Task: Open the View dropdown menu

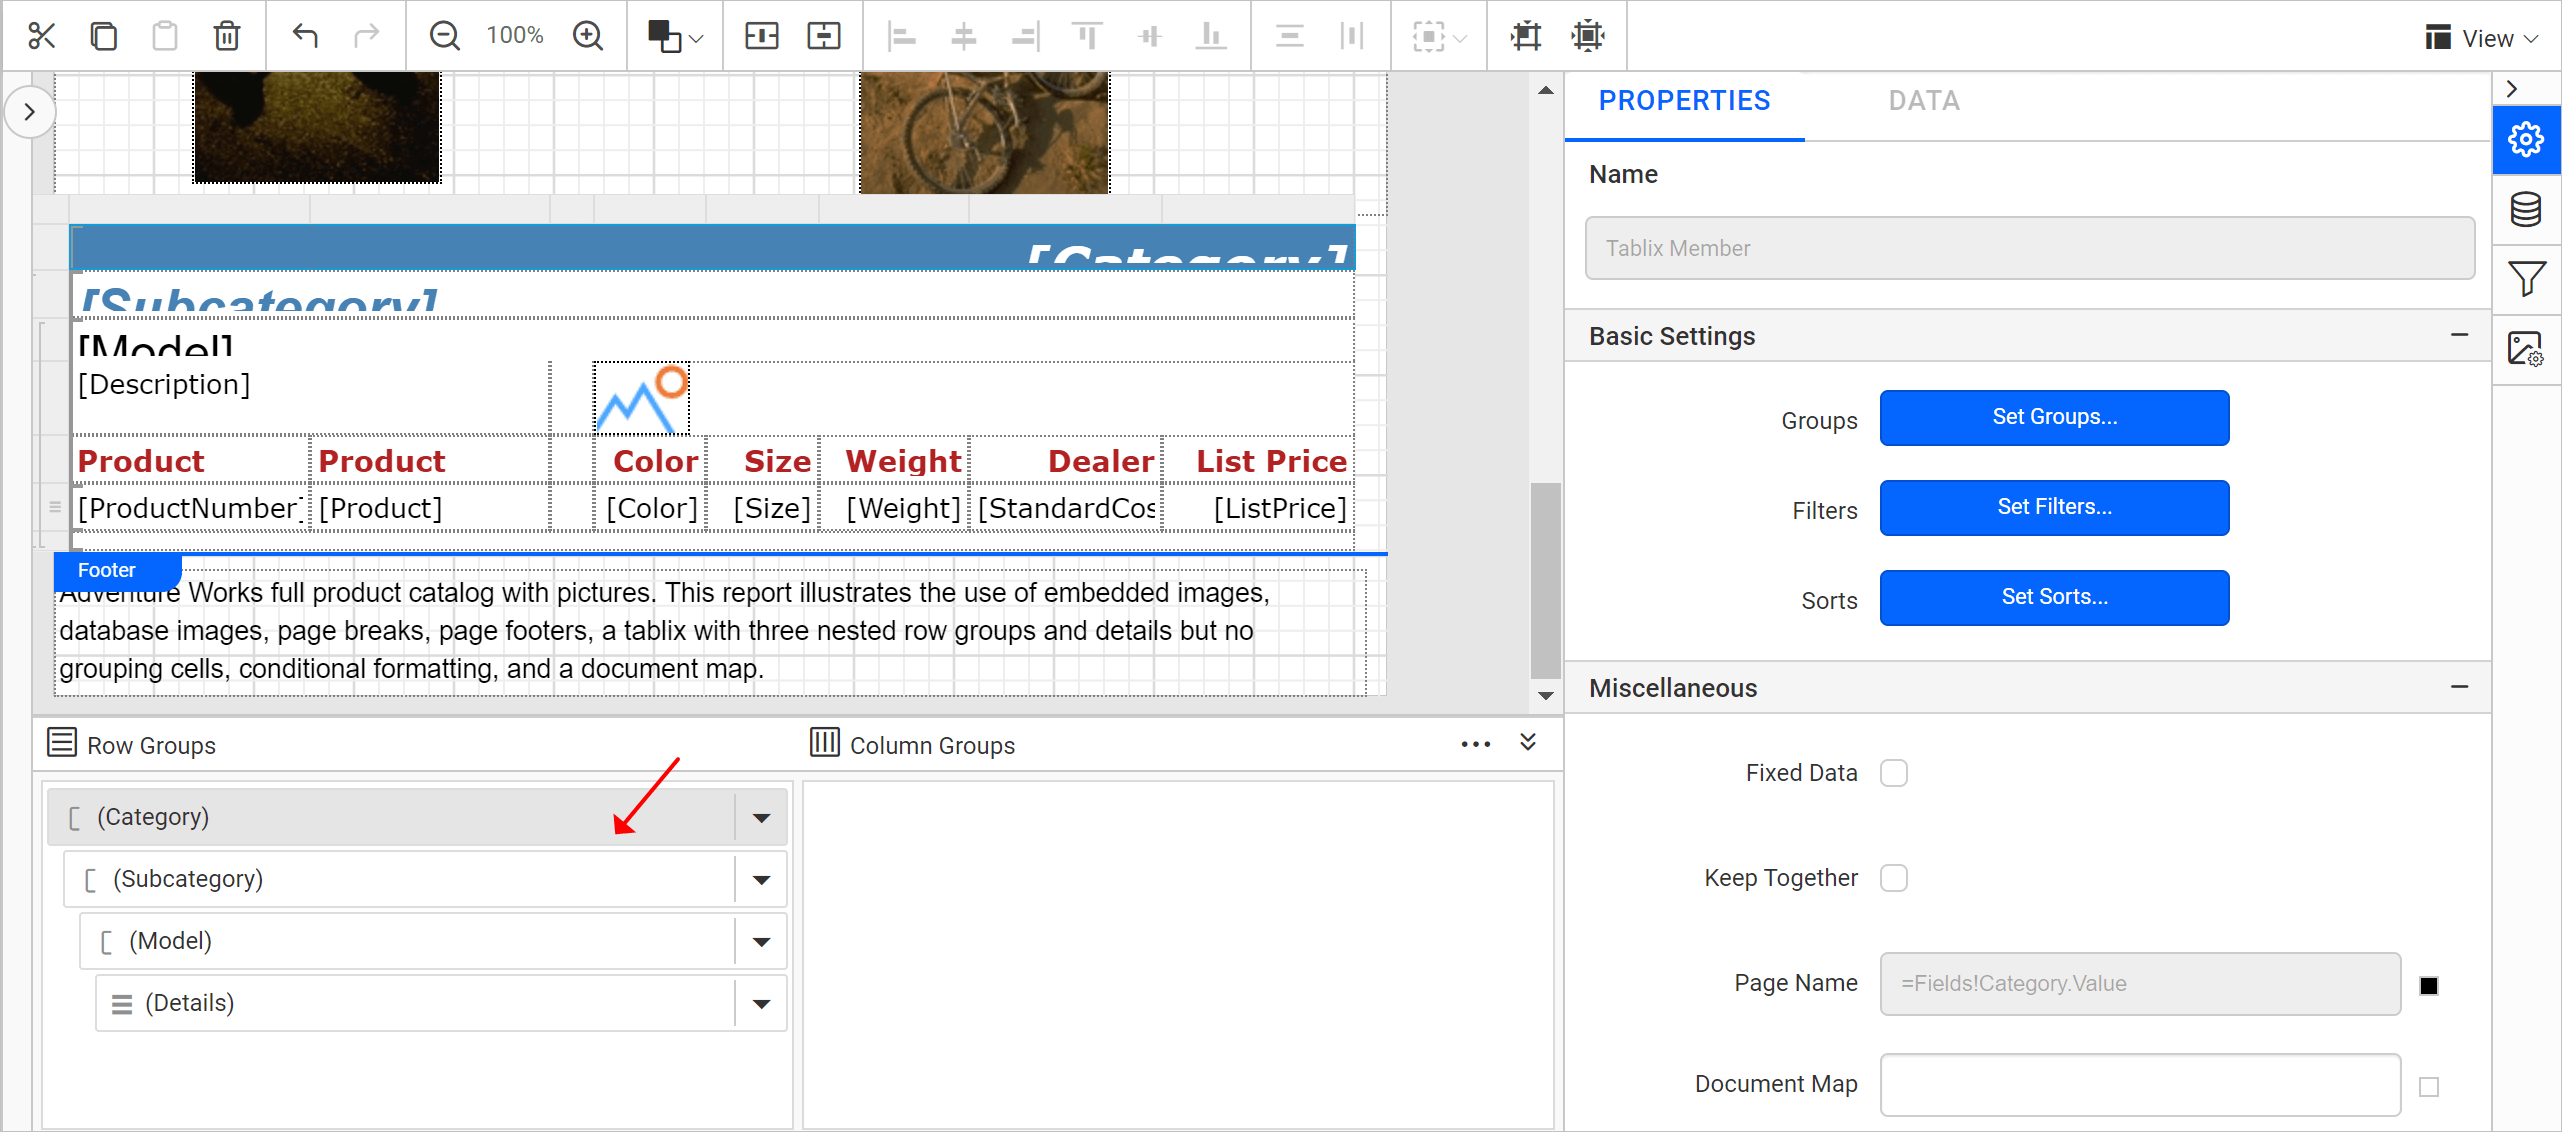Action: tap(2482, 38)
